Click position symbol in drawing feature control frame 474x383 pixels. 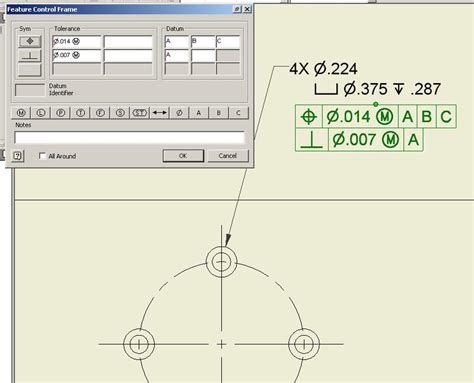click(x=309, y=117)
